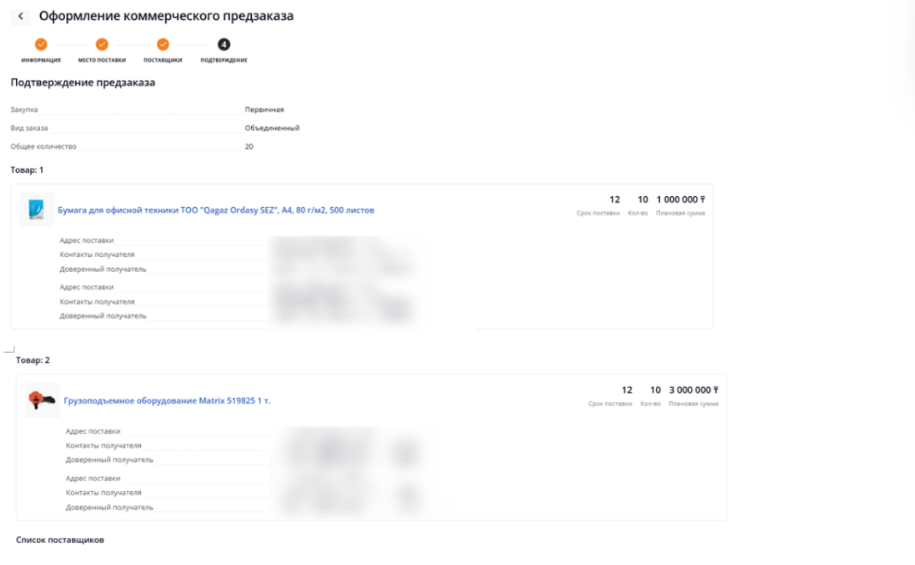Click the 1 000 000 ₸ planned sum
This screenshot has width=915, height=565.
[x=681, y=200]
